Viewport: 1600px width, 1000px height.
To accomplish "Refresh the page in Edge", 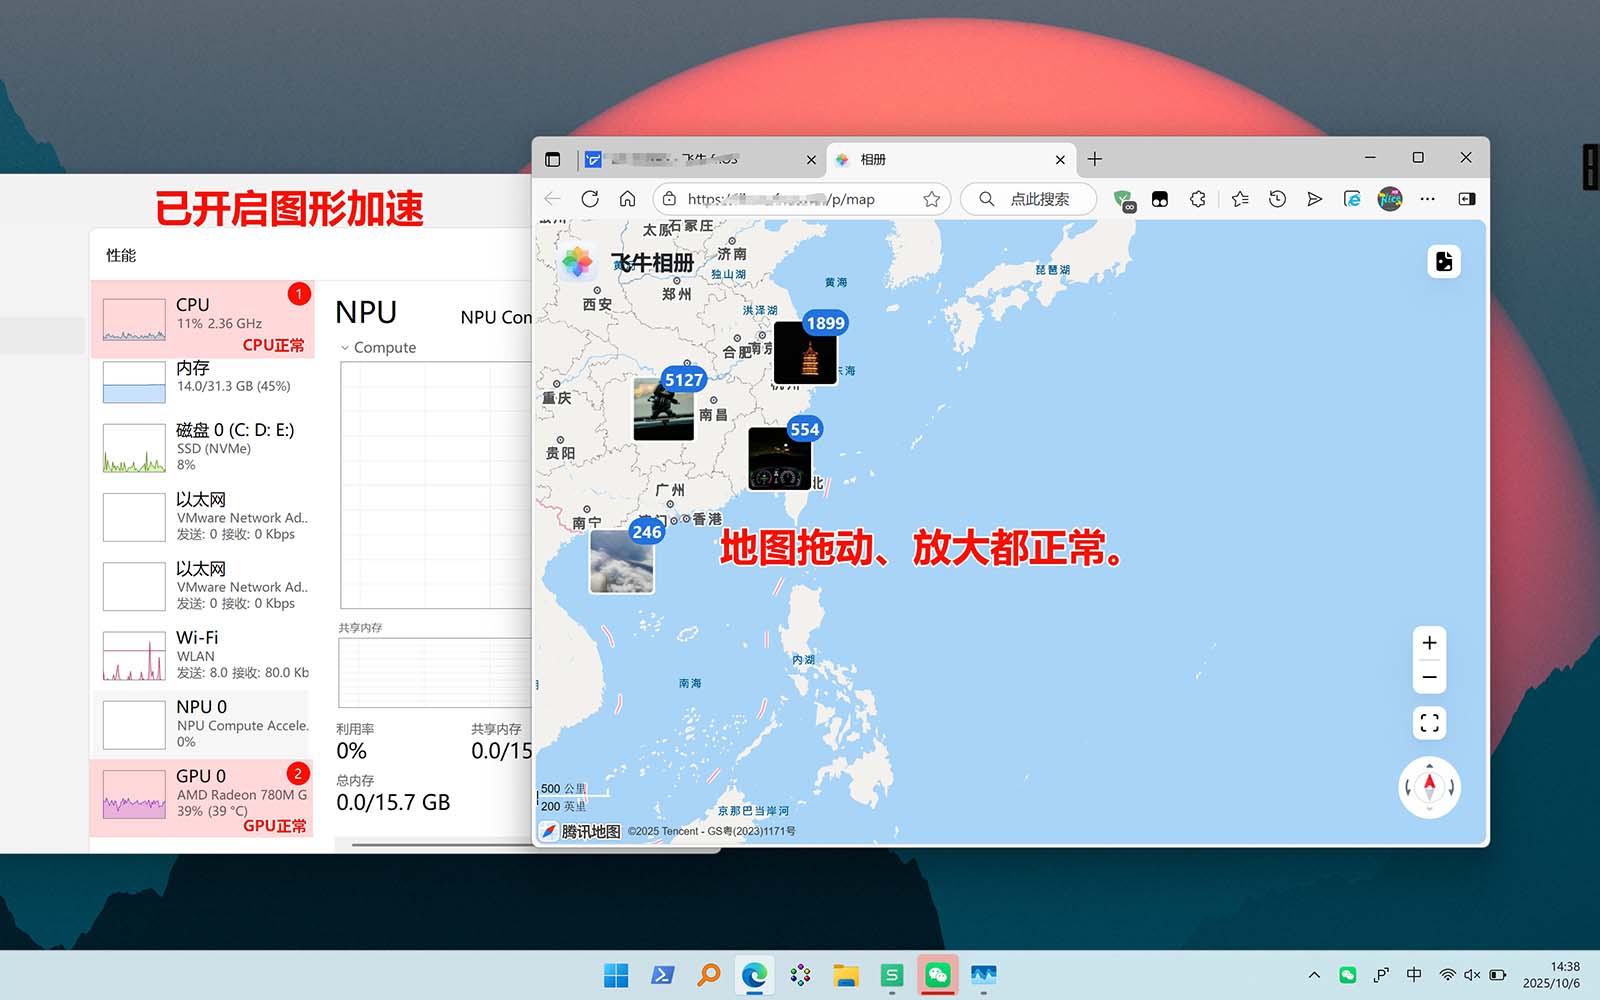I will point(590,199).
